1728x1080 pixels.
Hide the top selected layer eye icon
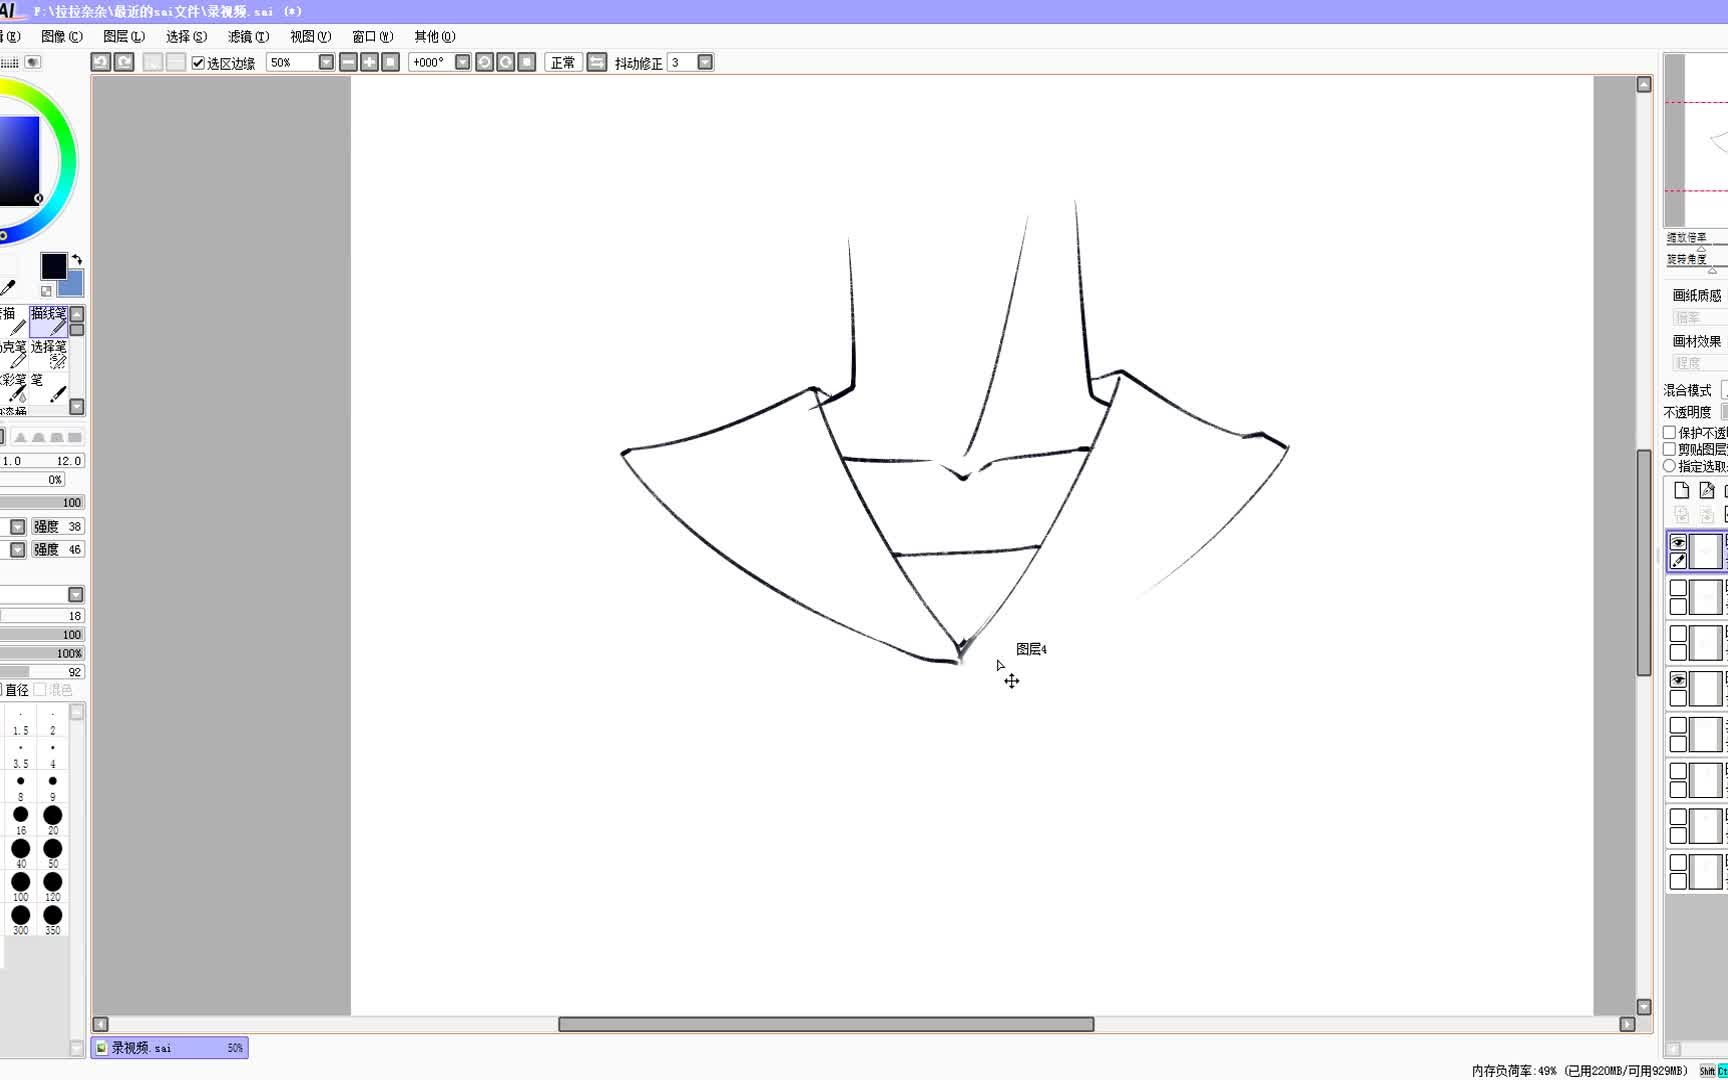[x=1678, y=543]
